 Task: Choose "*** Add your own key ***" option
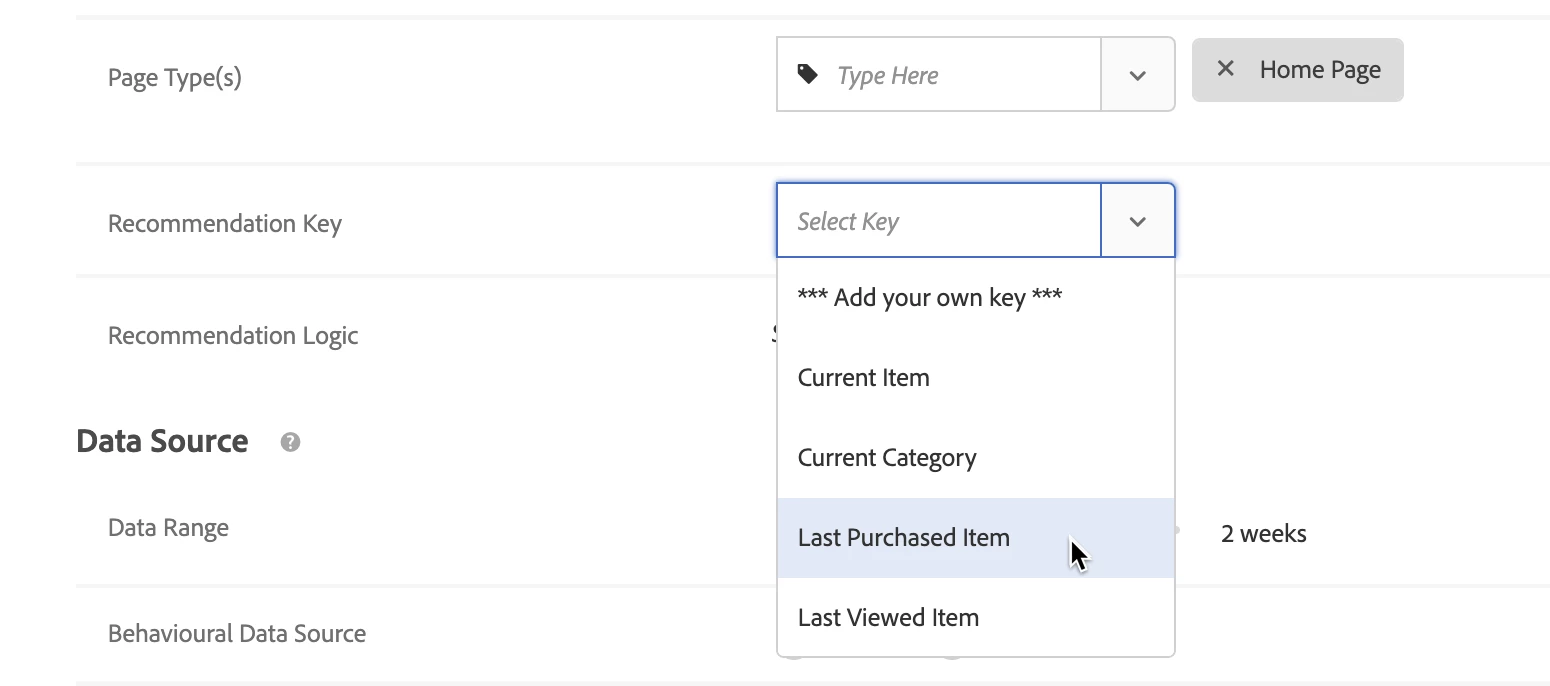click(x=929, y=297)
